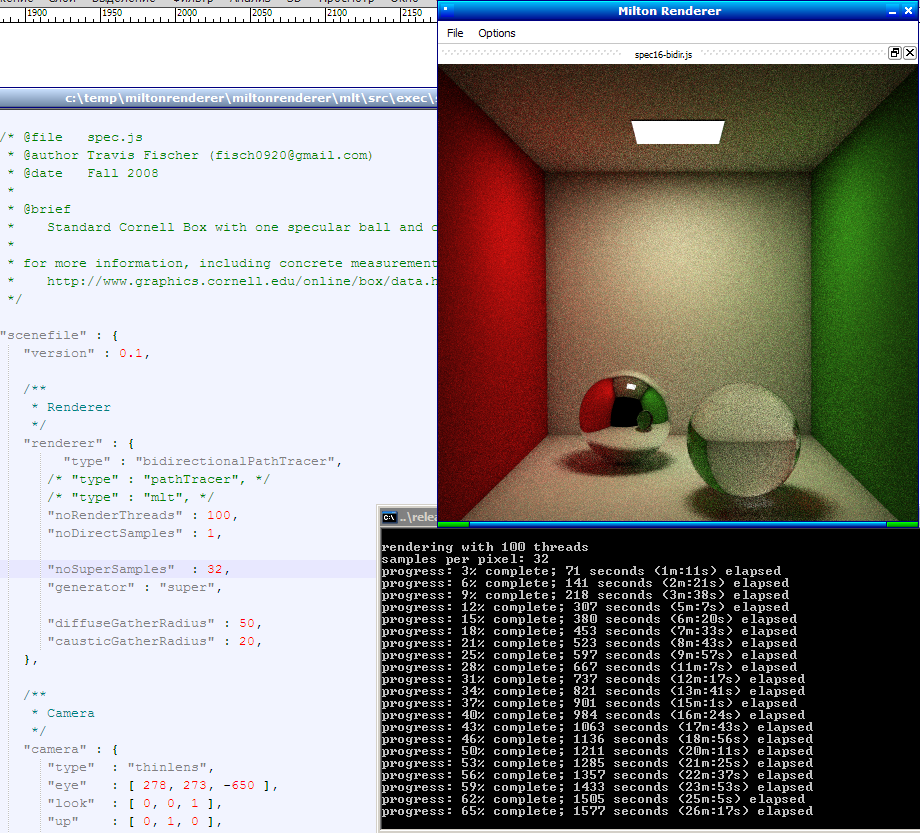Click the Cornell graphics URL in comment

pyautogui.click(x=240, y=281)
